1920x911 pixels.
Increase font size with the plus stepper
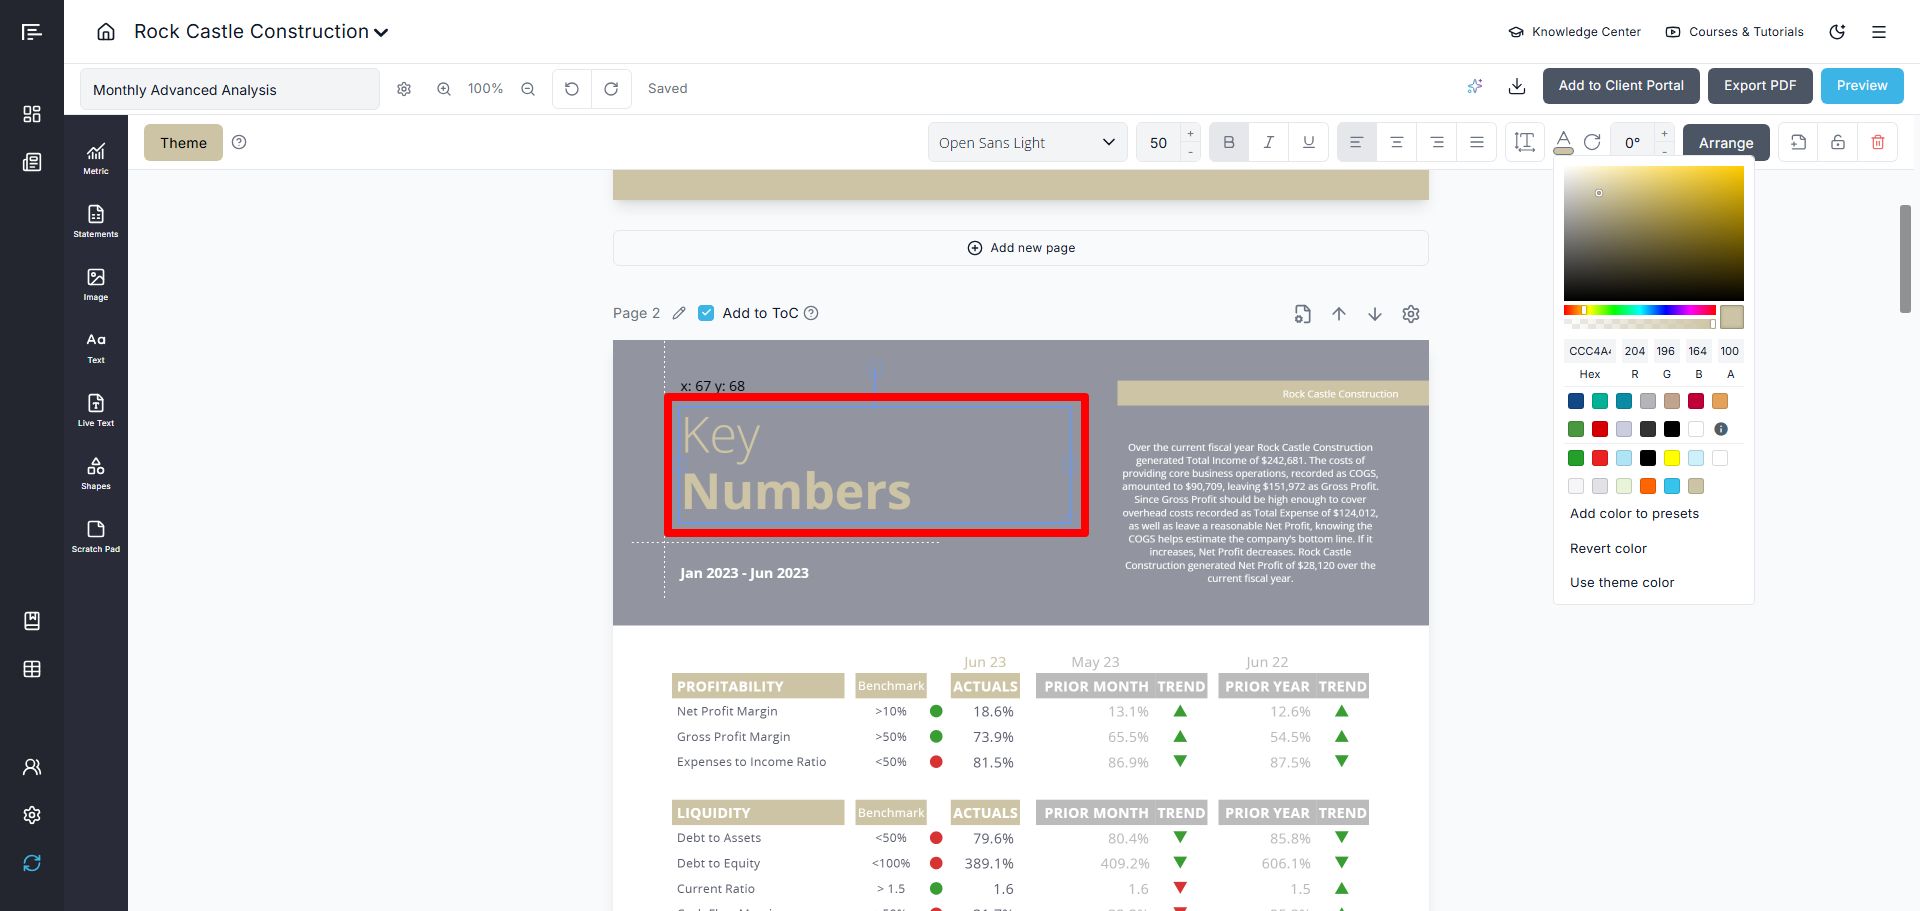point(1190,133)
